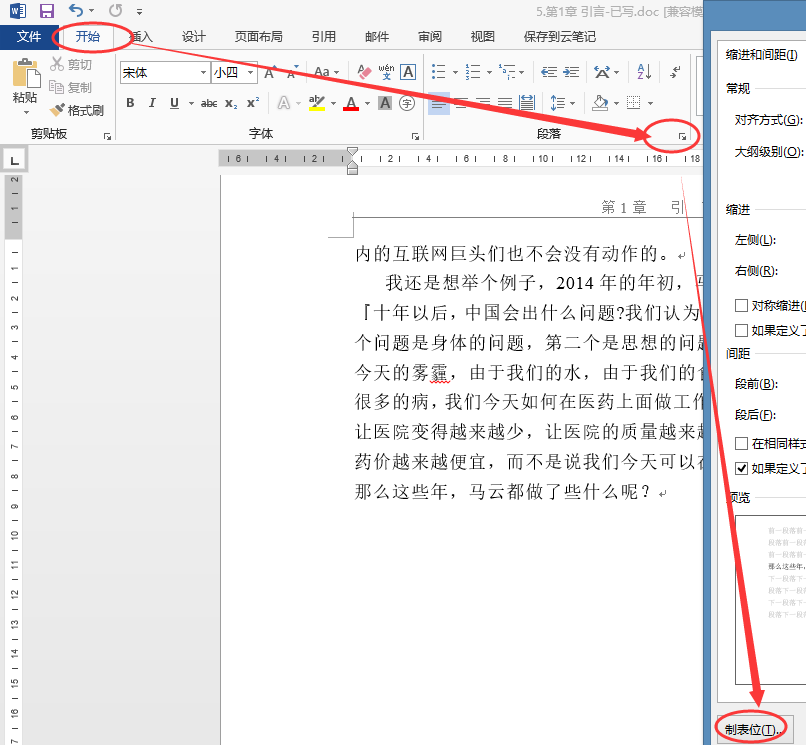Open the 页面布局 ribbon tab
The width and height of the screenshot is (806, 745).
coord(259,37)
